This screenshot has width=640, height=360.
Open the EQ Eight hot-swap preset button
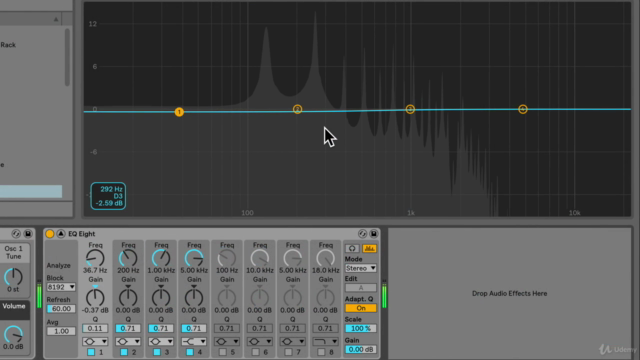click(362, 234)
